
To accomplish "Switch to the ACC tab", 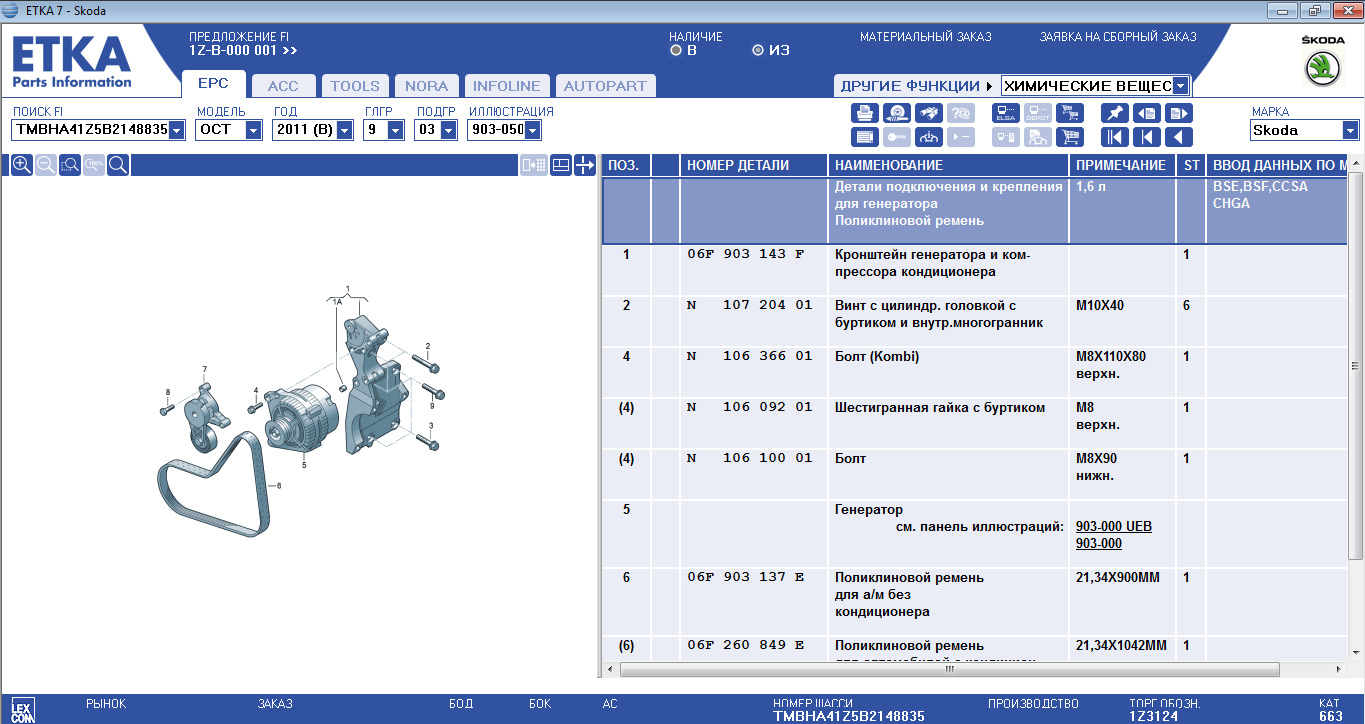I will coord(283,86).
